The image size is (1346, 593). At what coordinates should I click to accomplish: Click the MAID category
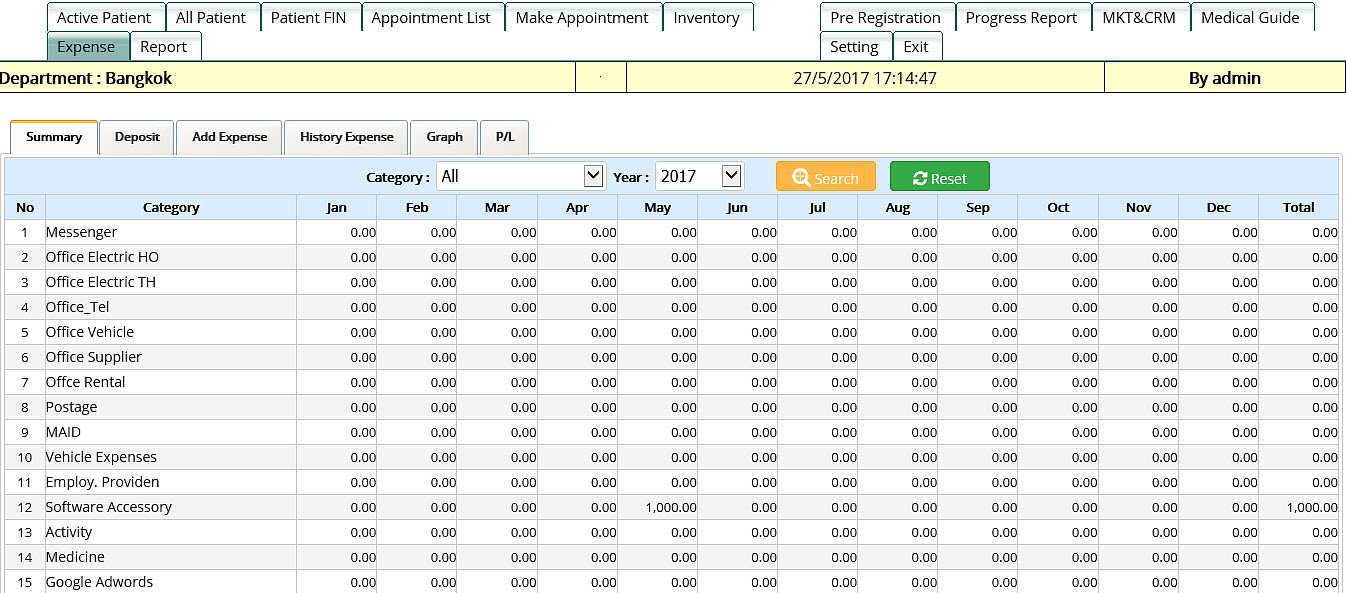[63, 432]
